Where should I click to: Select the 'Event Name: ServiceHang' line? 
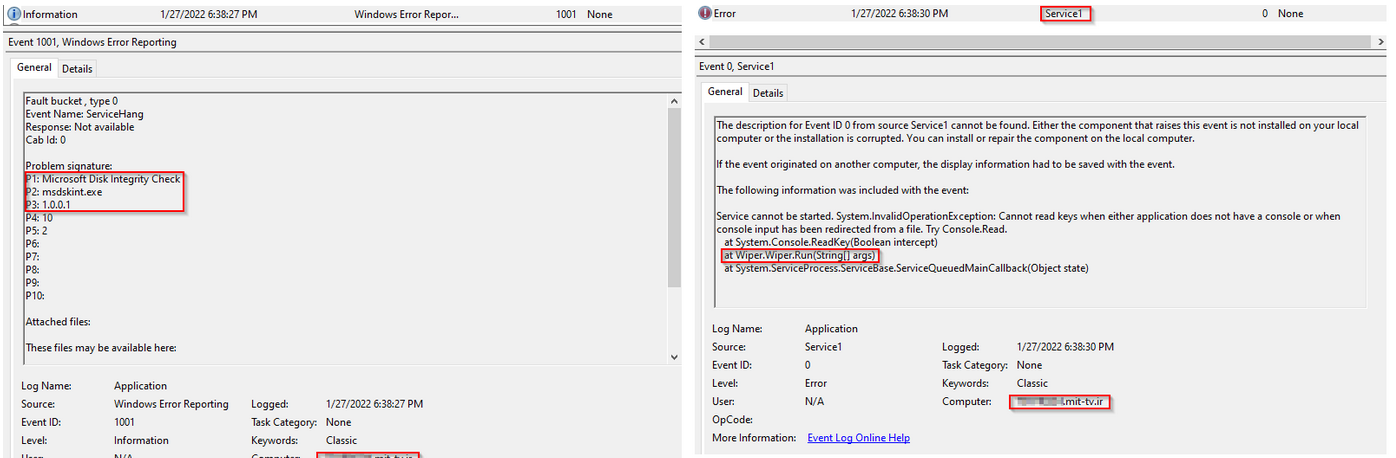pos(84,114)
